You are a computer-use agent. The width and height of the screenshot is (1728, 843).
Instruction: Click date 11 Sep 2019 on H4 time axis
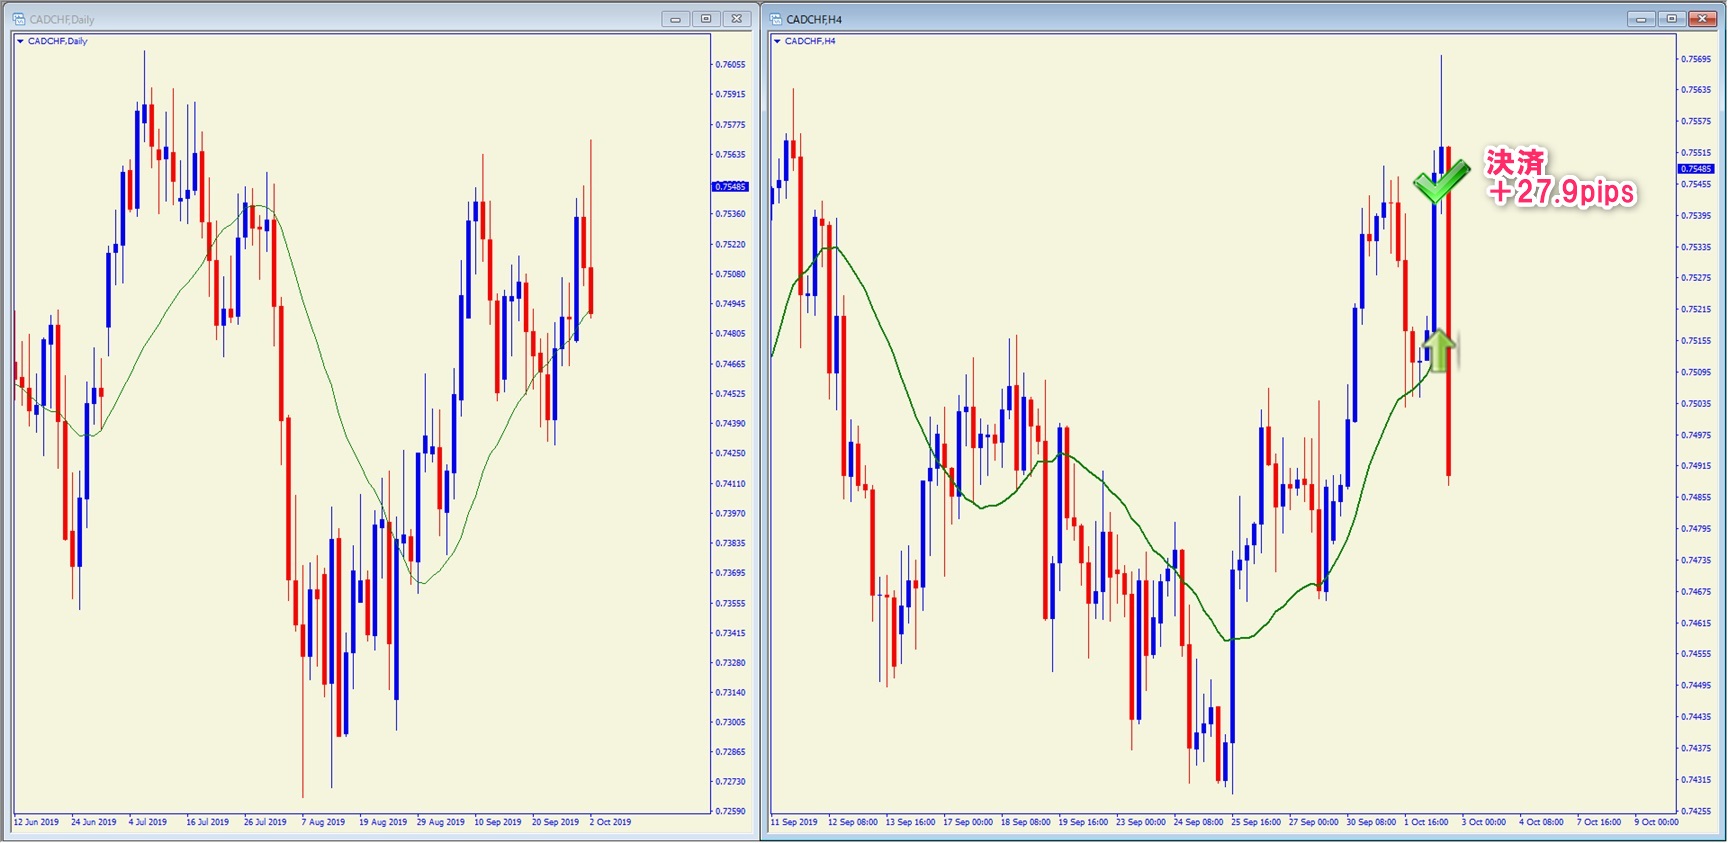click(x=794, y=822)
